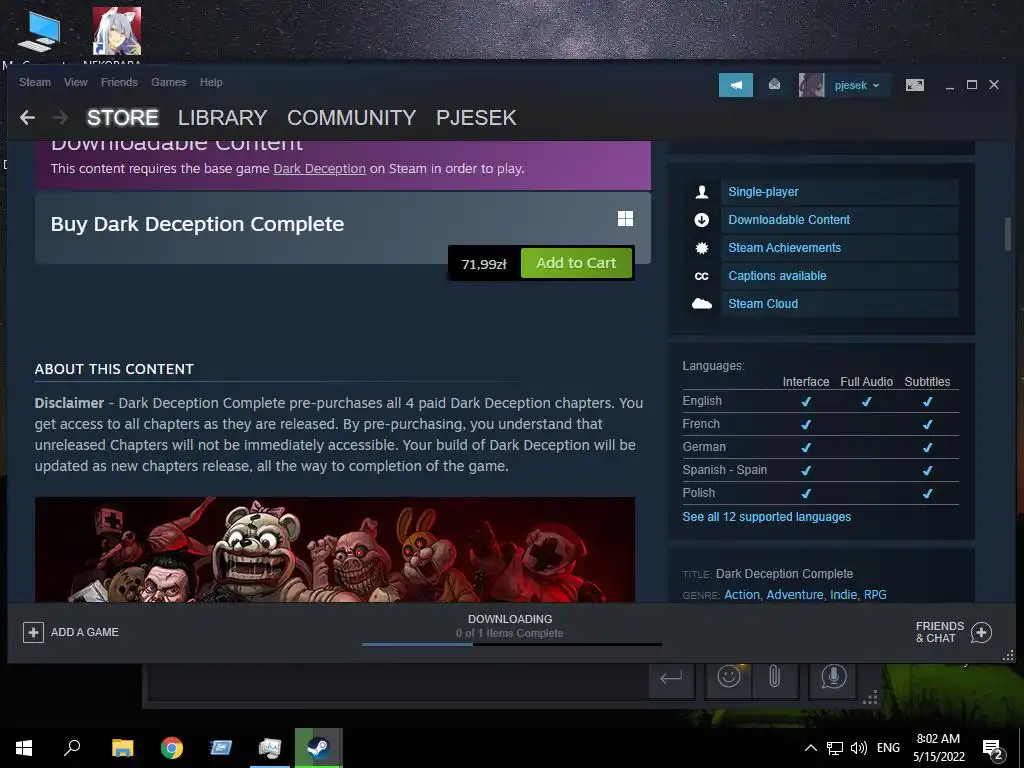Switch to the STORE tab

123,118
